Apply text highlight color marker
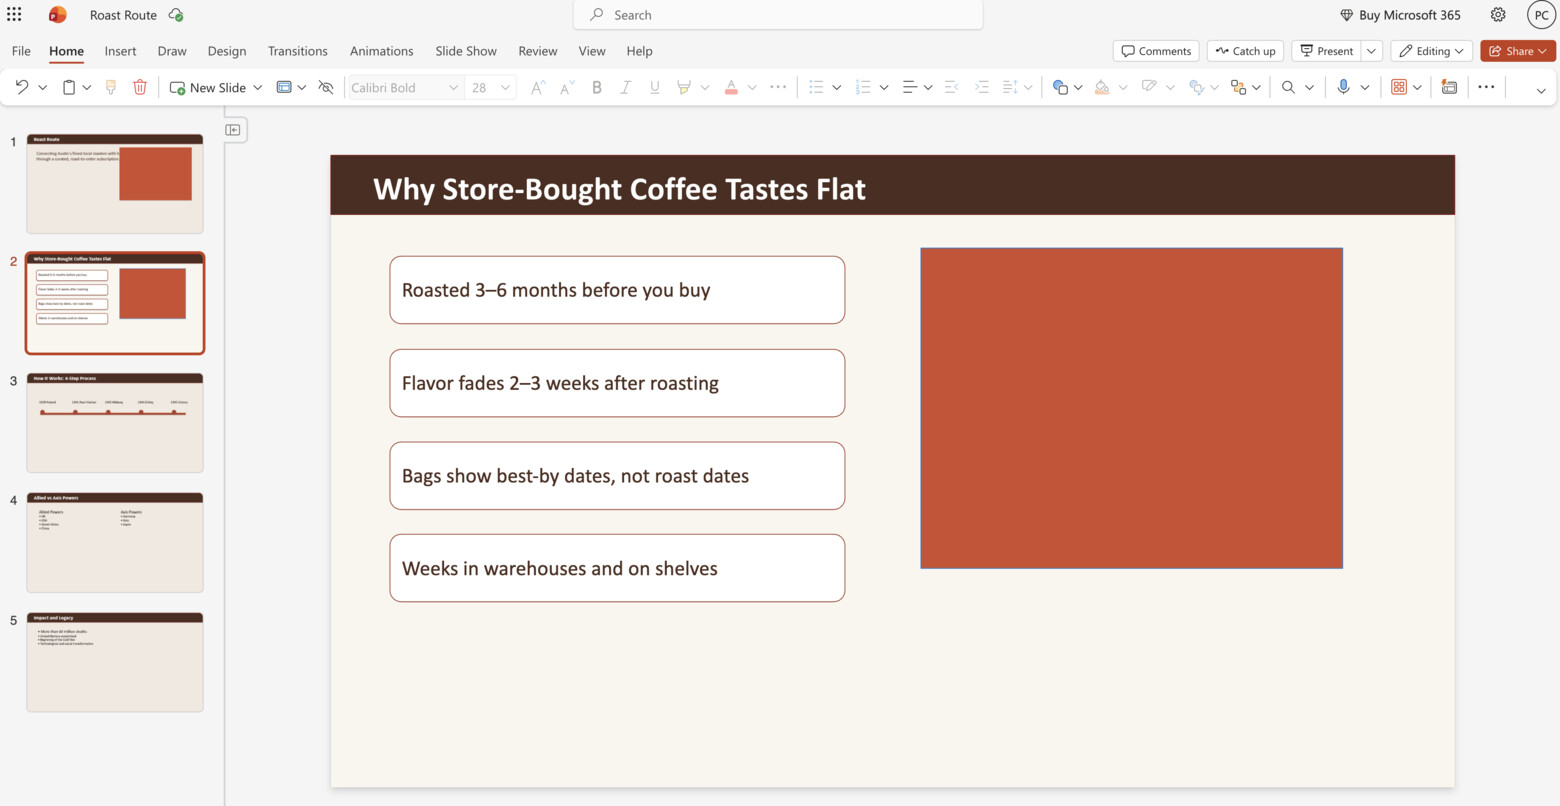1560x806 pixels. (x=684, y=87)
